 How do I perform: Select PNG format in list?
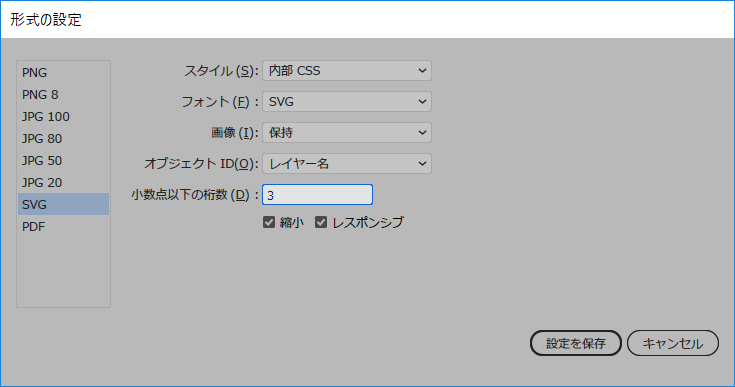click(x=63, y=73)
